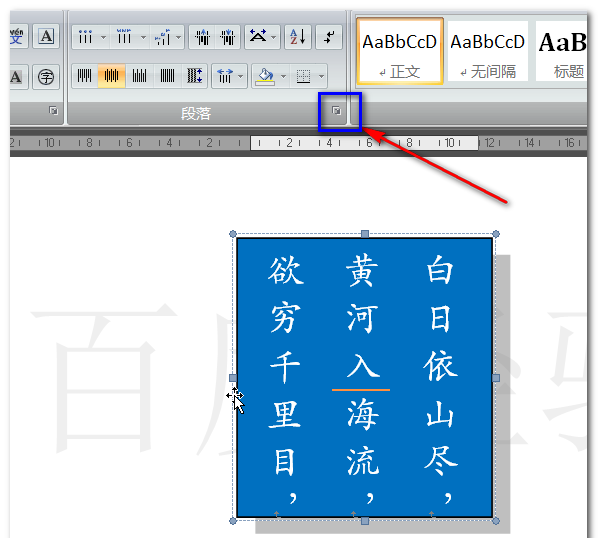This screenshot has height=538, width=598.
Task: Click the character border A icon
Action: click(46, 37)
